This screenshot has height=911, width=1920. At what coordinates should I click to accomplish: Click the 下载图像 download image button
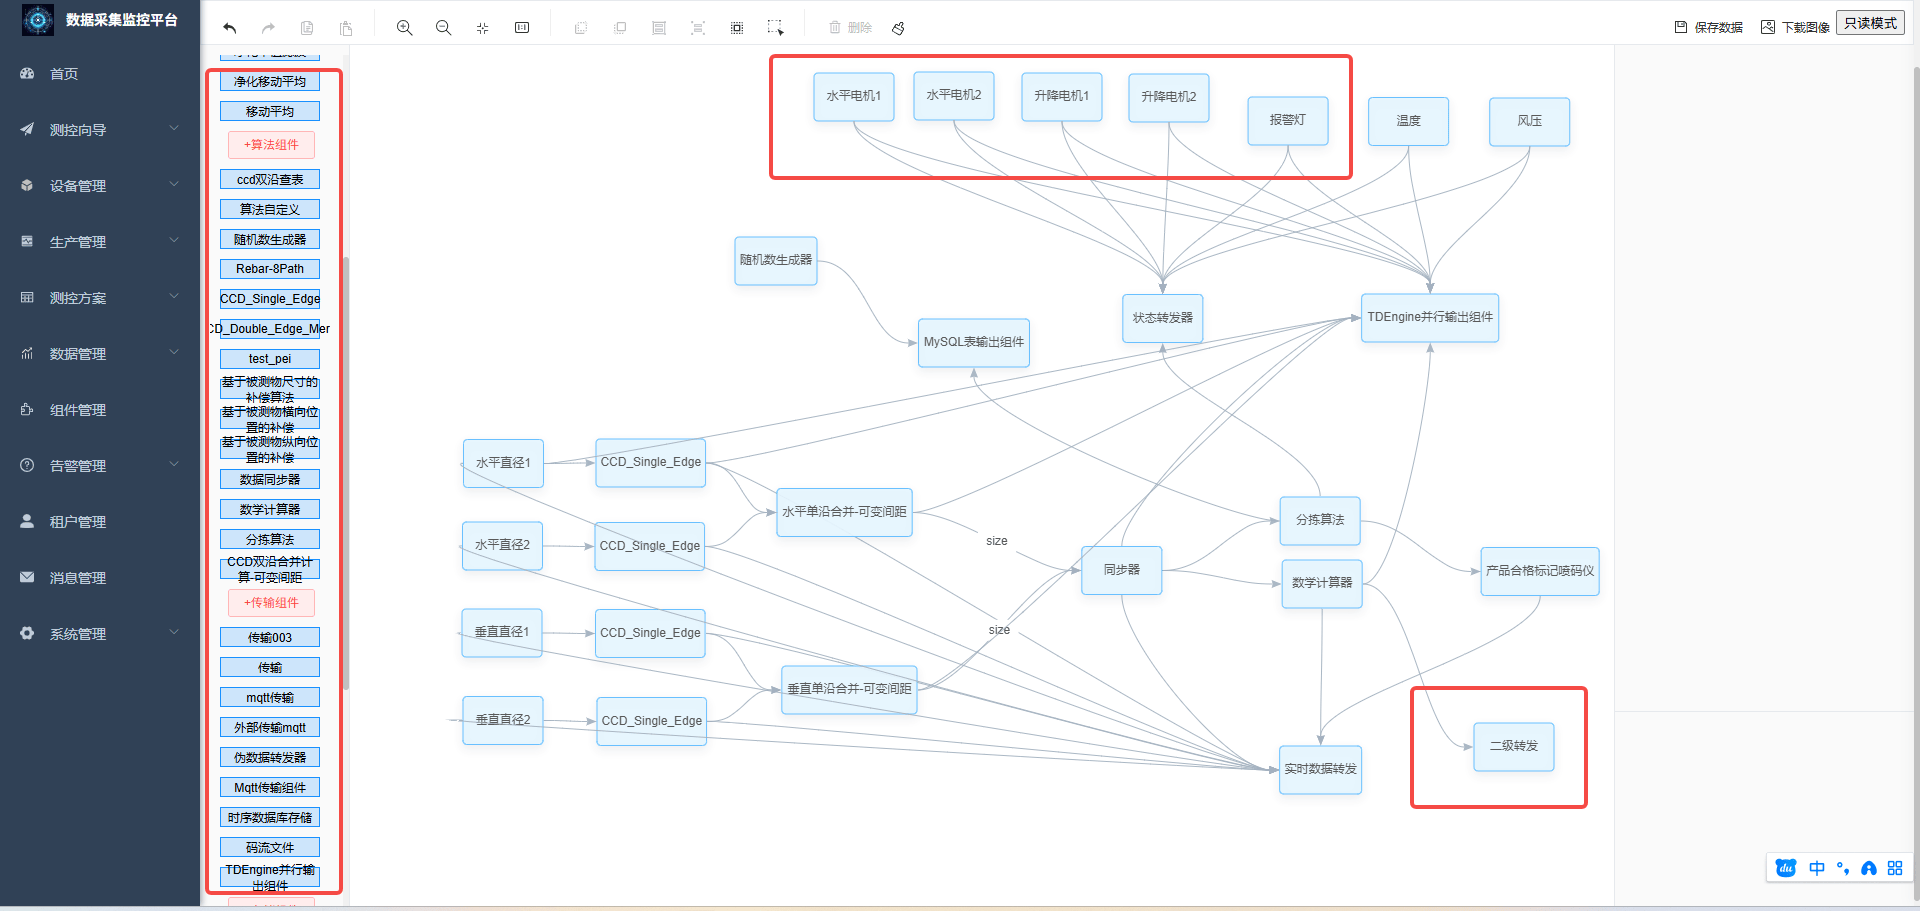1796,27
